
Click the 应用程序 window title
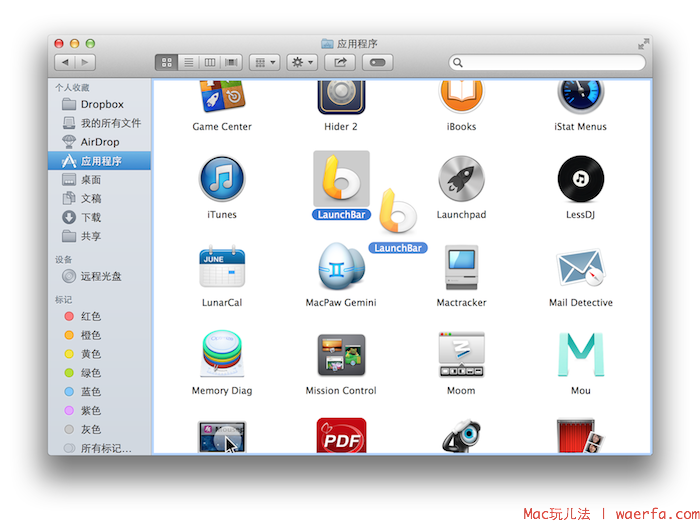357,44
